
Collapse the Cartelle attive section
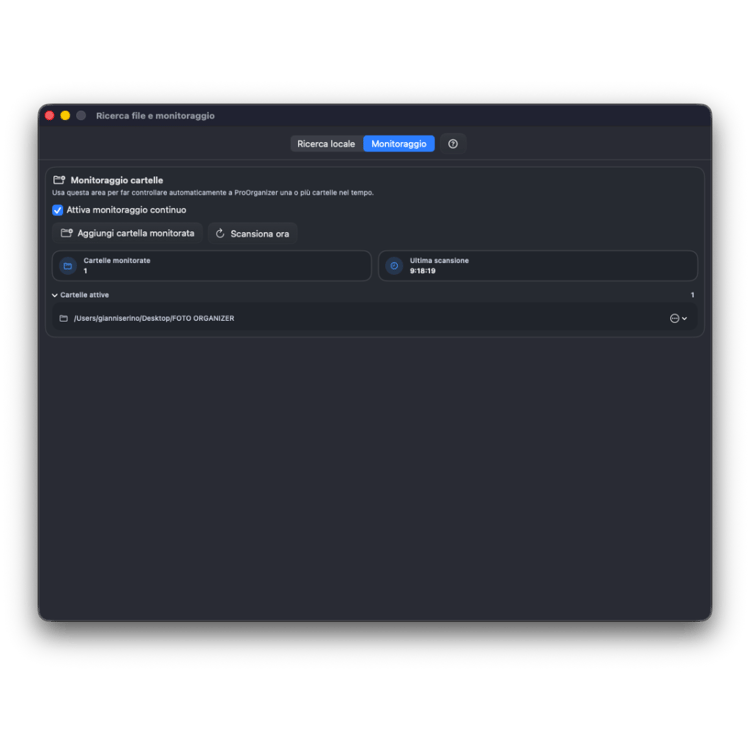point(55,295)
